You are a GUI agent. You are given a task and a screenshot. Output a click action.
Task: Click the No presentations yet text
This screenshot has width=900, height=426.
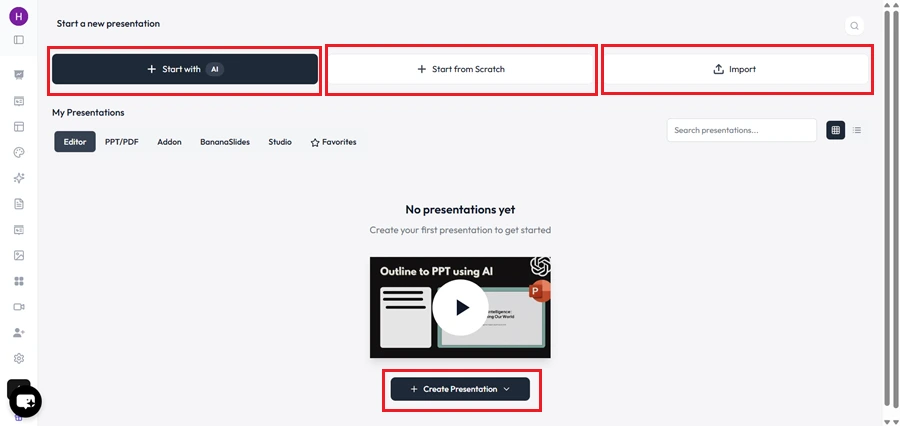tap(460, 210)
